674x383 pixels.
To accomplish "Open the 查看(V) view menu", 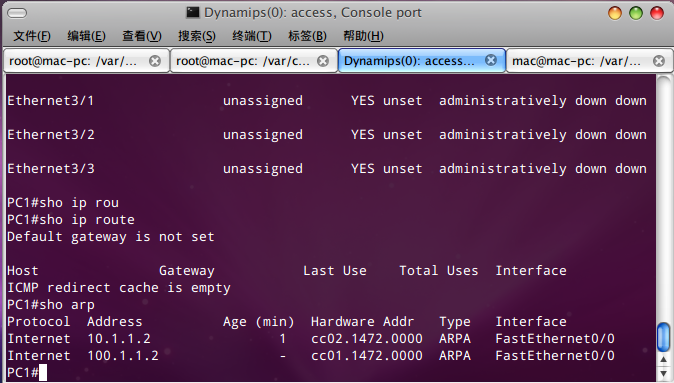I will [142, 36].
